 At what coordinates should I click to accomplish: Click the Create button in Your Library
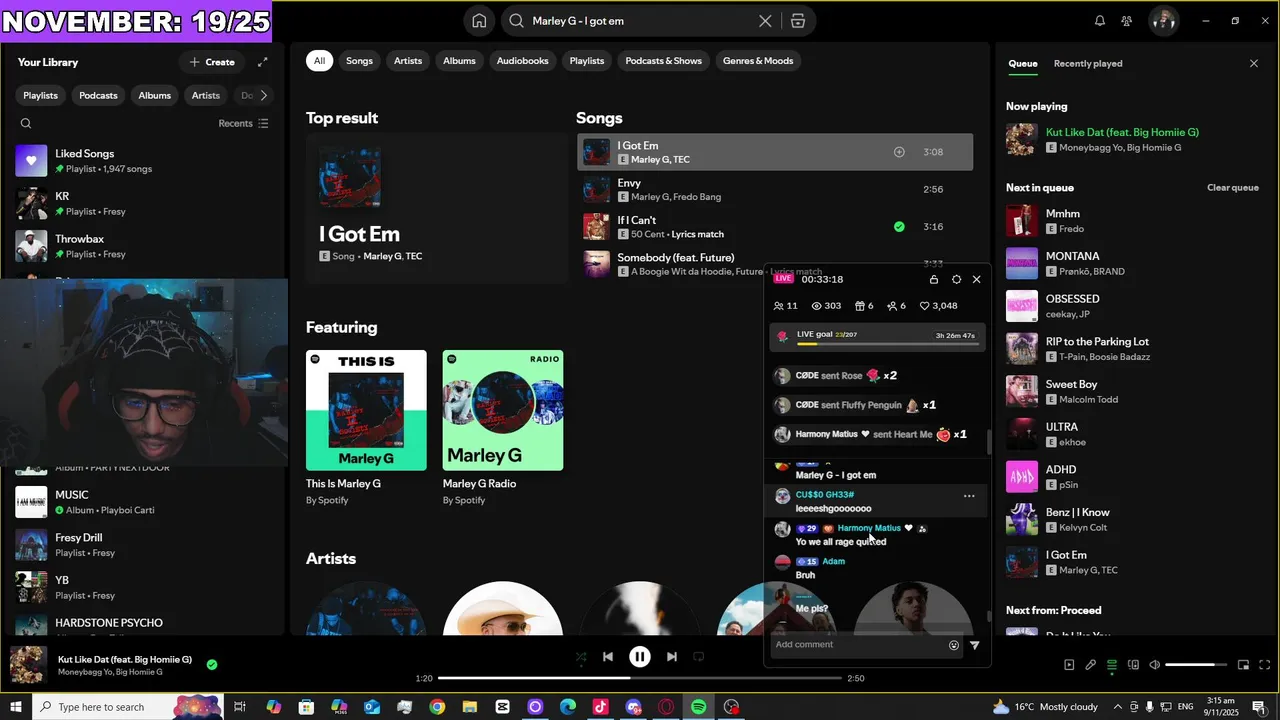coord(212,62)
